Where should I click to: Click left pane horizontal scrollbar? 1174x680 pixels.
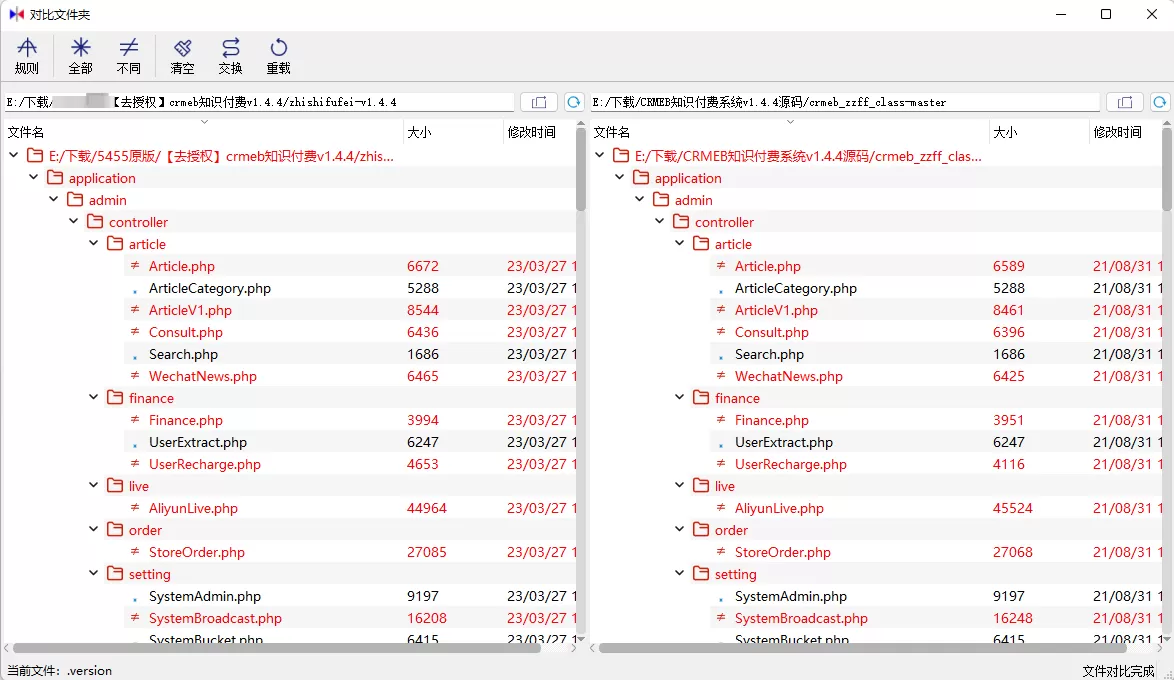(x=277, y=648)
